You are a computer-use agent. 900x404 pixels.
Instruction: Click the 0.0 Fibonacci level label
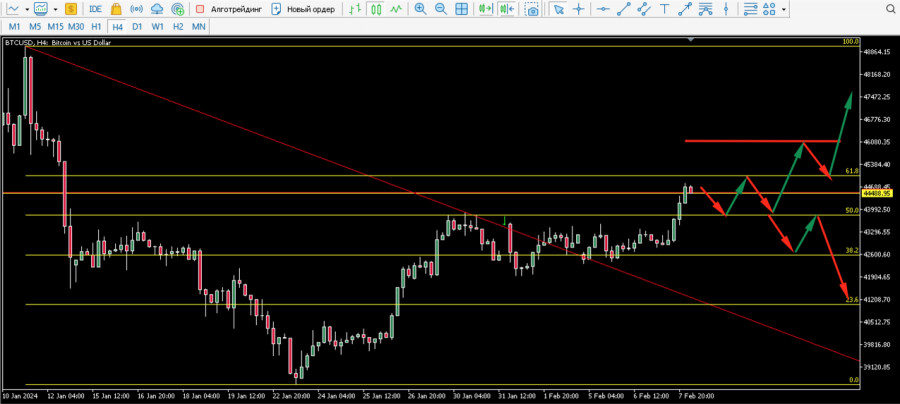(854, 380)
